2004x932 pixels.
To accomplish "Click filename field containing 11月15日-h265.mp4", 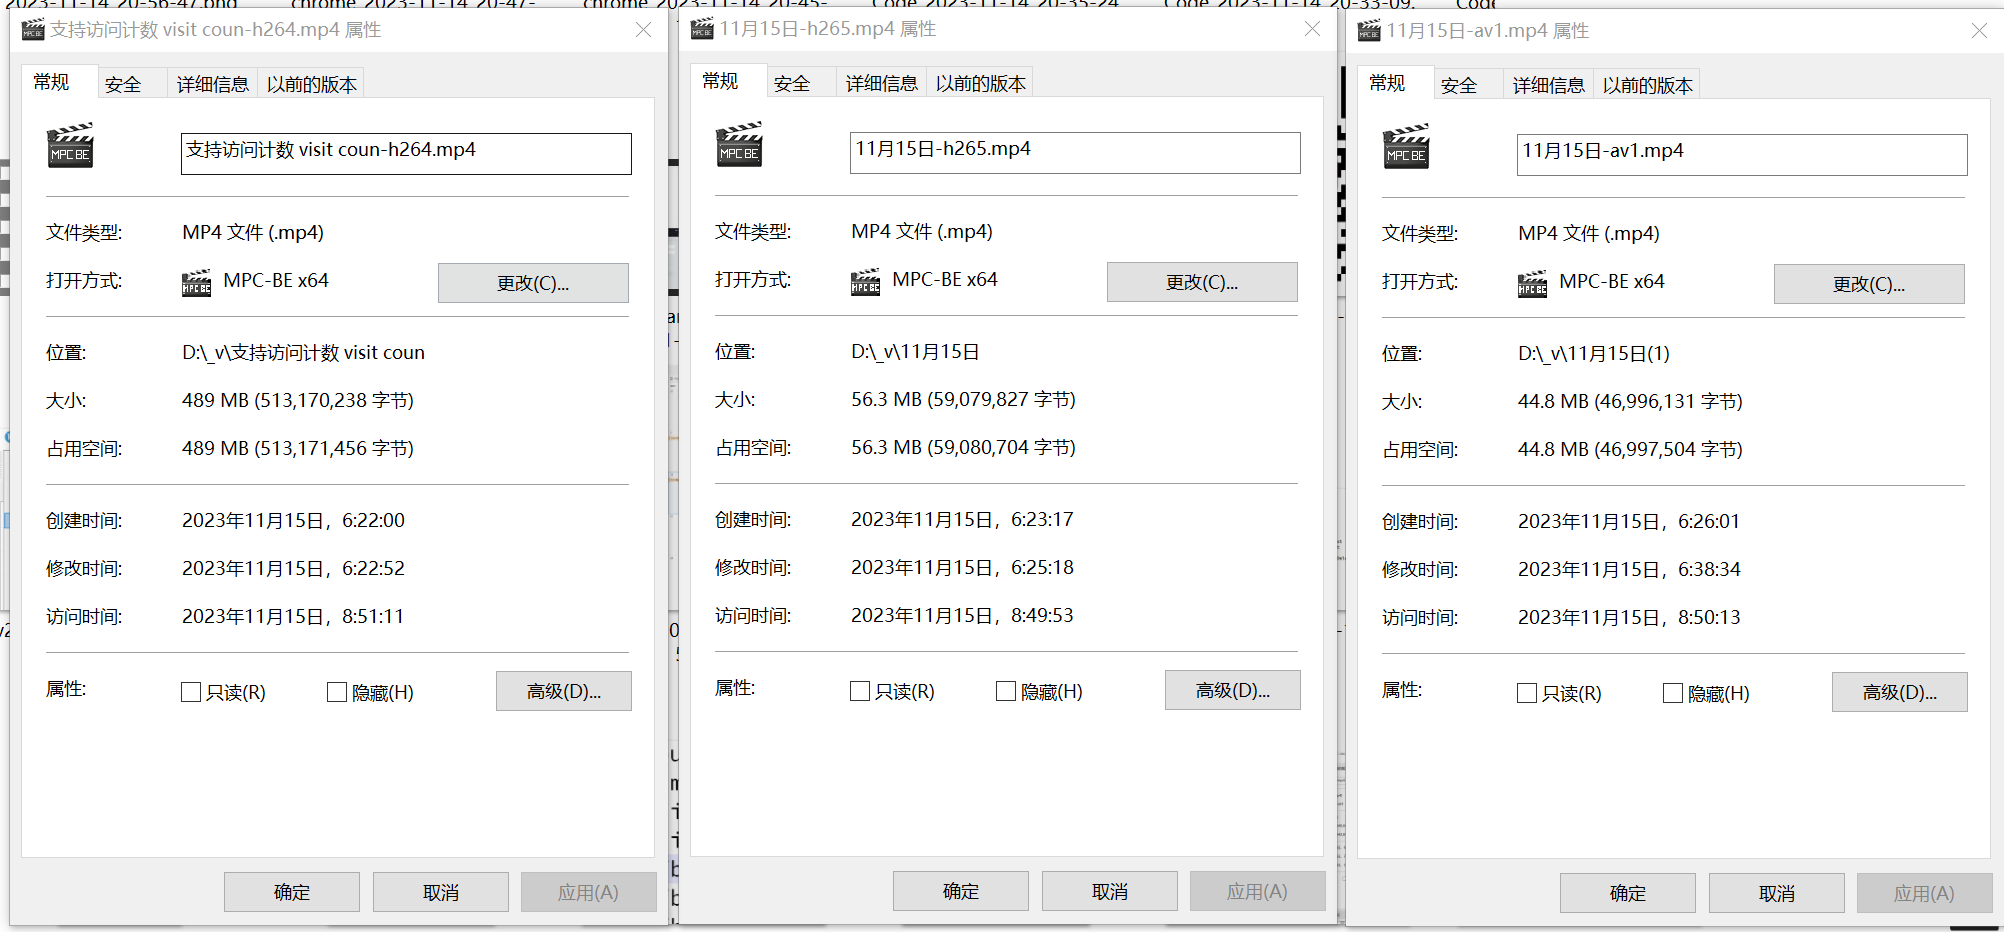I will 1074,152.
